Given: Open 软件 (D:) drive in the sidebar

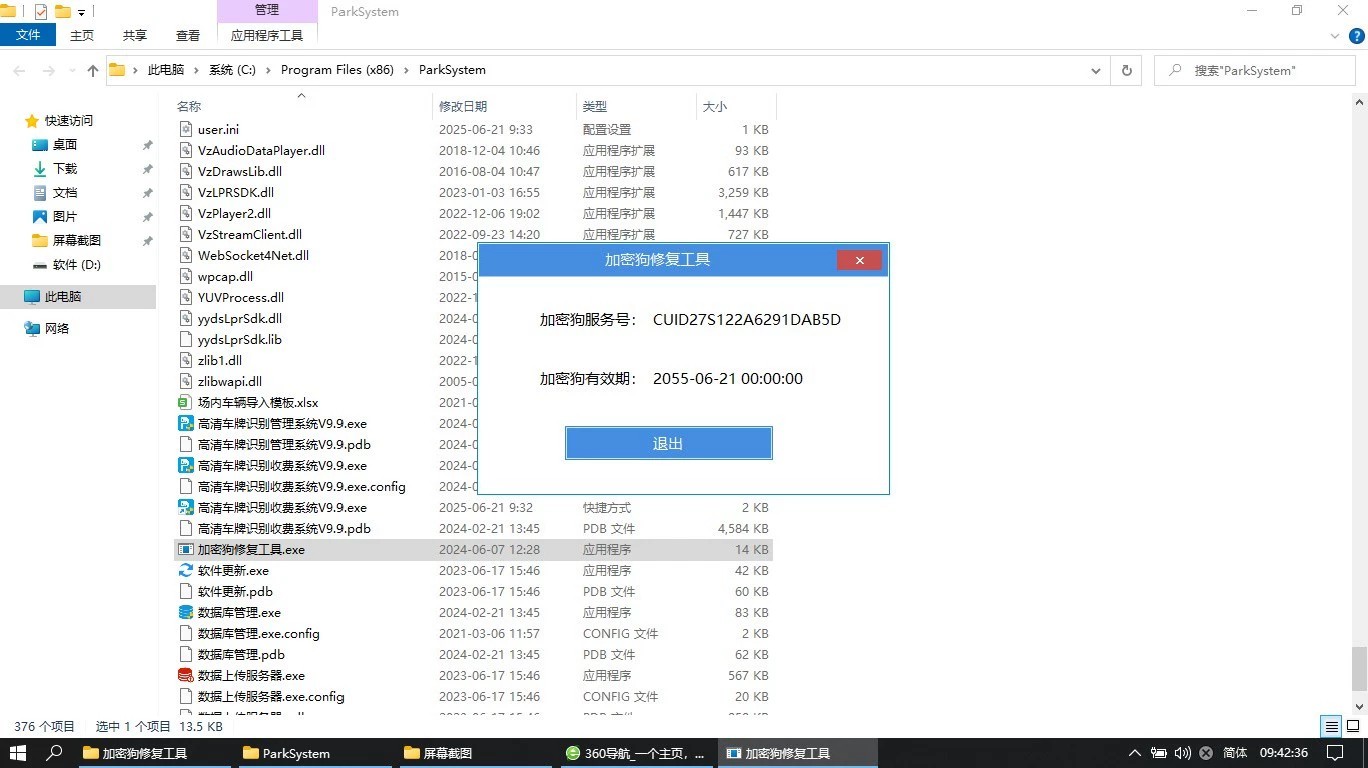Looking at the screenshot, I should 77,265.
